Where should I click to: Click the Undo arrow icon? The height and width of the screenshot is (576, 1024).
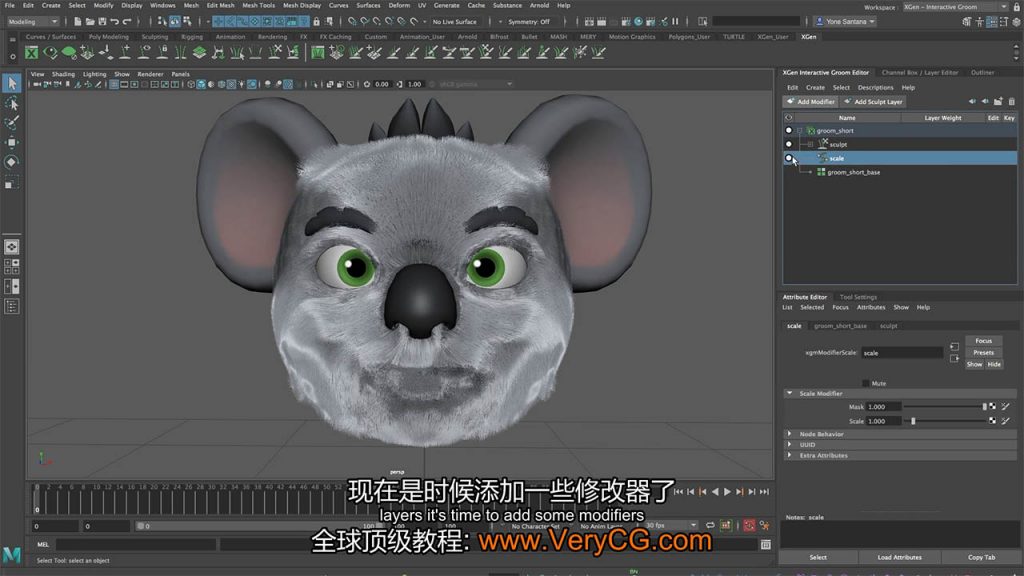pyautogui.click(x=115, y=22)
